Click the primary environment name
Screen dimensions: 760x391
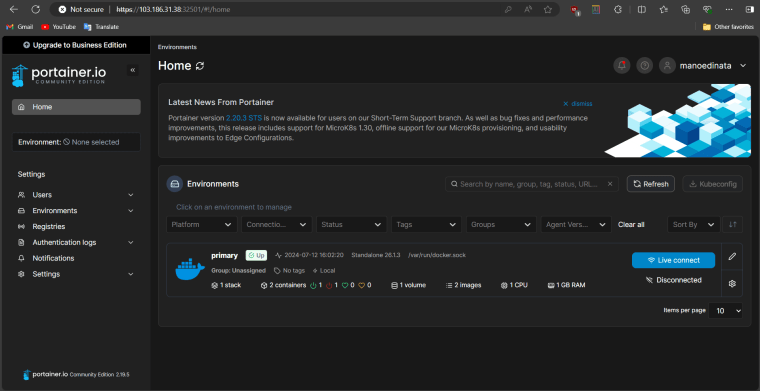click(224, 255)
